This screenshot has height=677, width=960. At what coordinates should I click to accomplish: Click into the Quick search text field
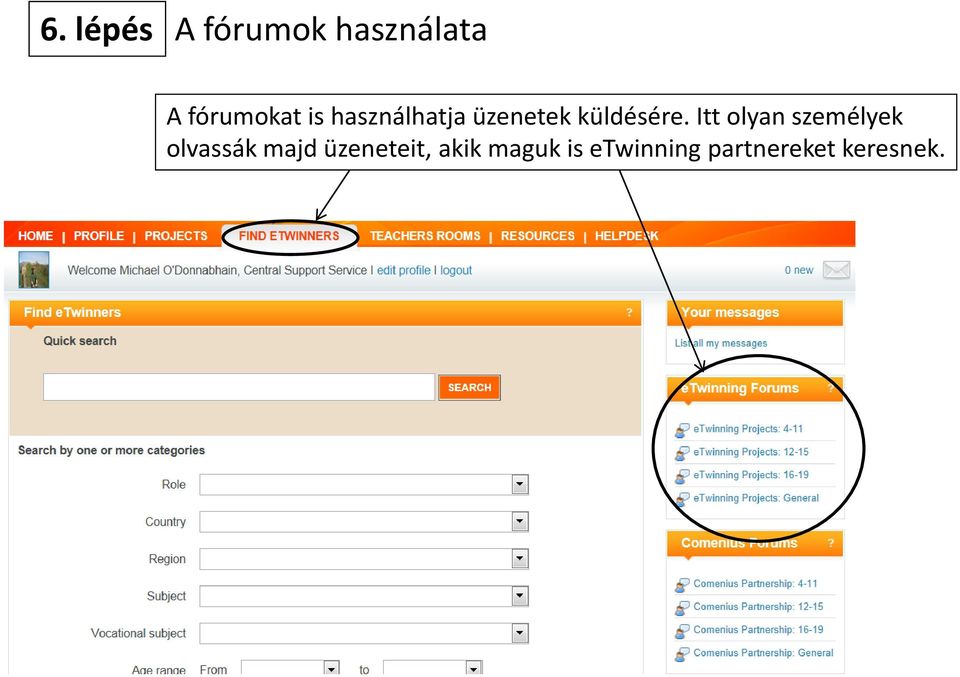(239, 387)
